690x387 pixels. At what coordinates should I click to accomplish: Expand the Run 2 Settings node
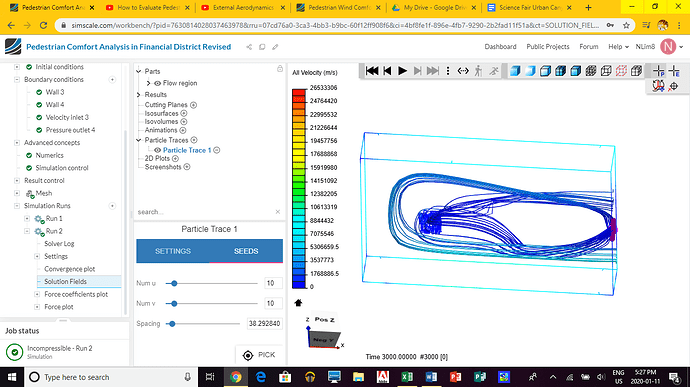(x=37, y=256)
